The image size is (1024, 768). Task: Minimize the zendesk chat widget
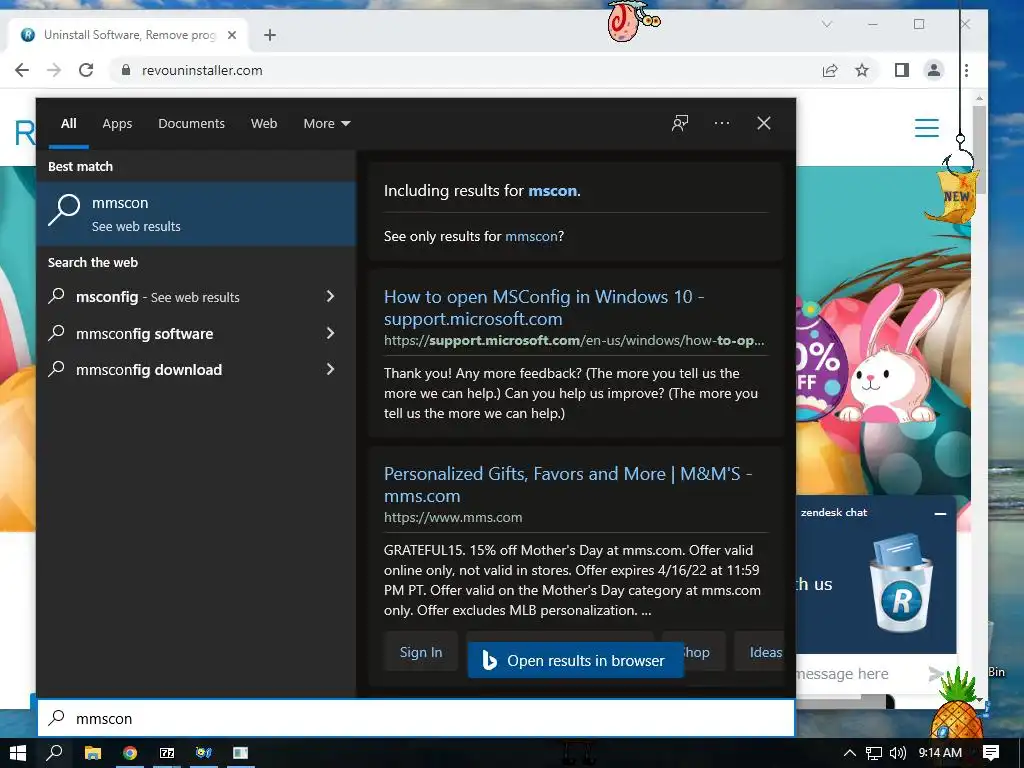point(940,513)
